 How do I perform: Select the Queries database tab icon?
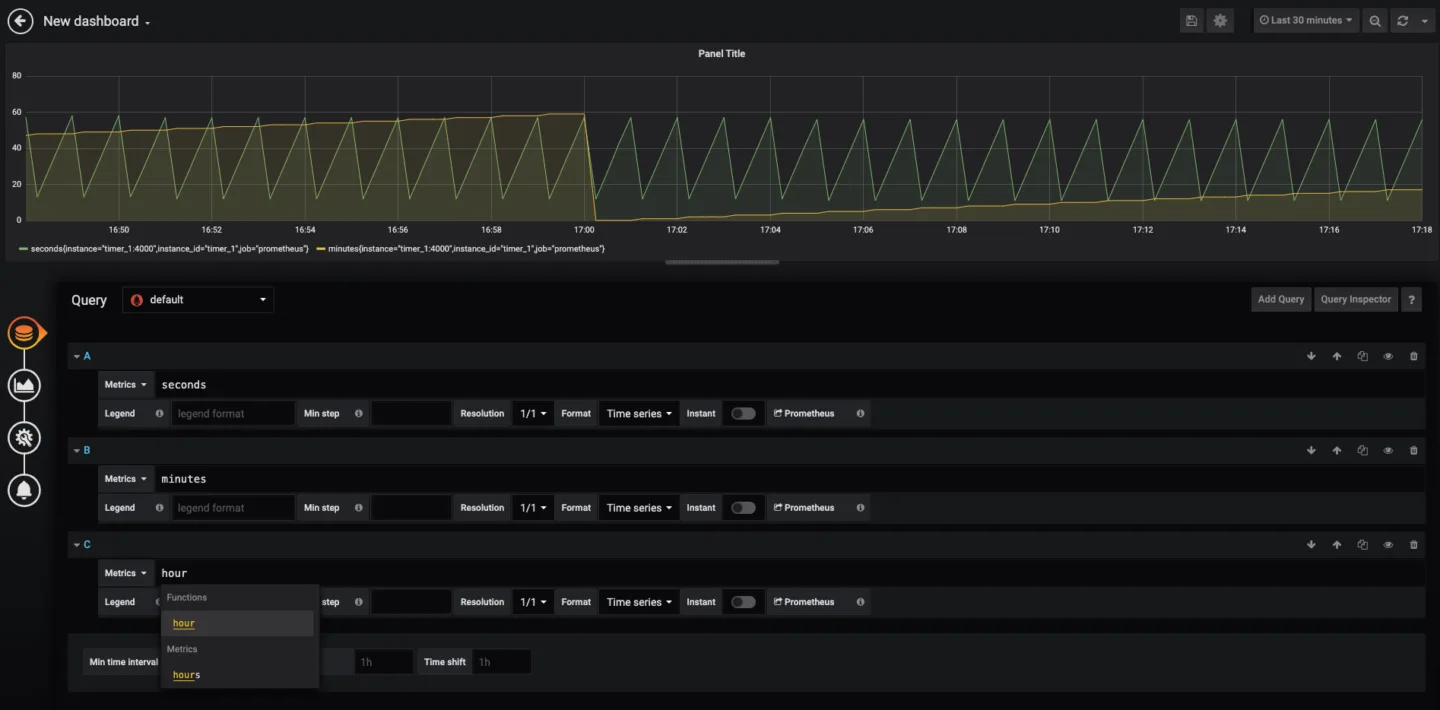pos(24,333)
